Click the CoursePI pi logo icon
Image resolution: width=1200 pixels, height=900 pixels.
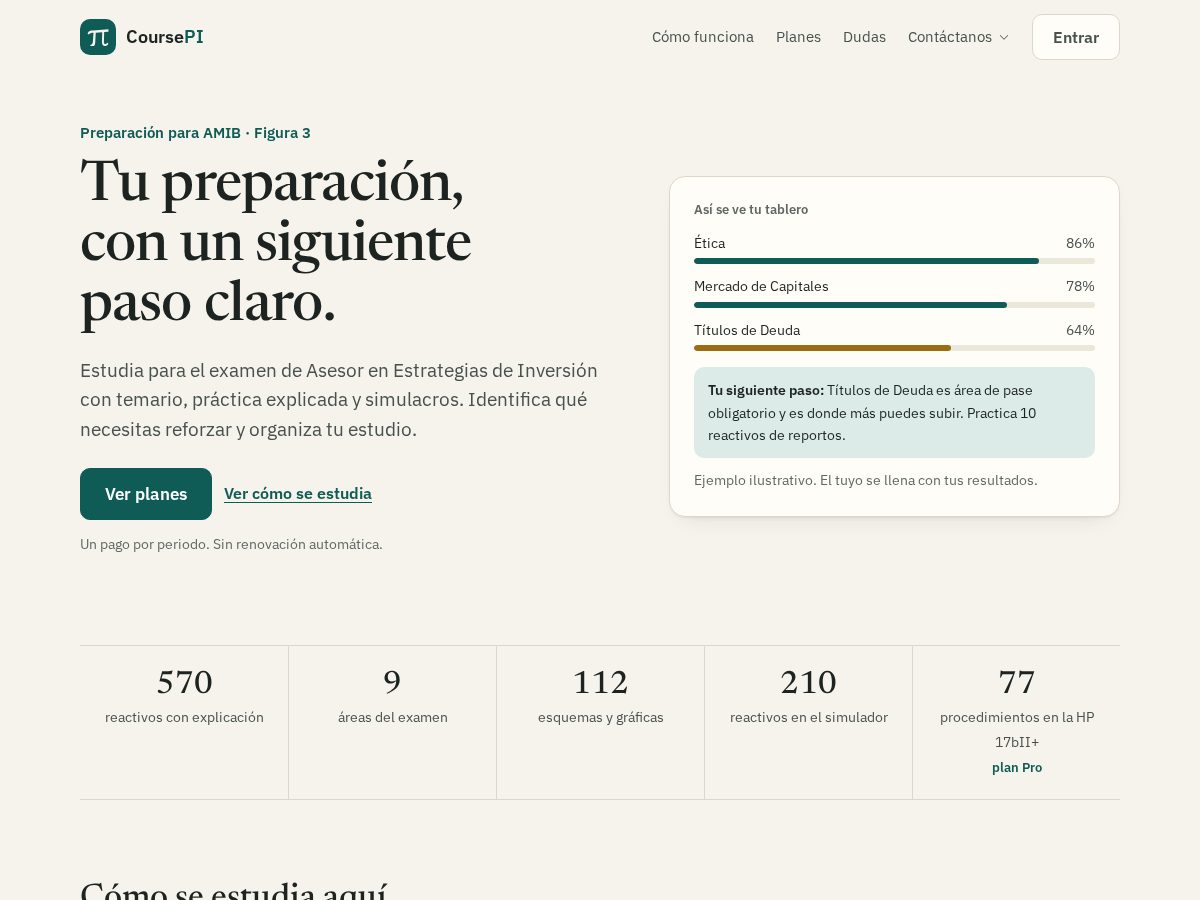[98, 37]
